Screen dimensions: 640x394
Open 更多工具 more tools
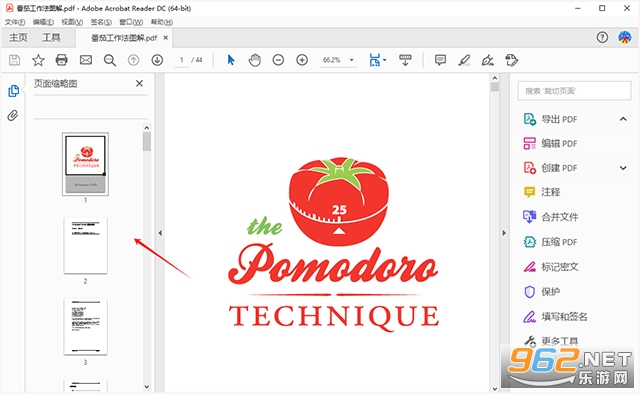(x=551, y=341)
